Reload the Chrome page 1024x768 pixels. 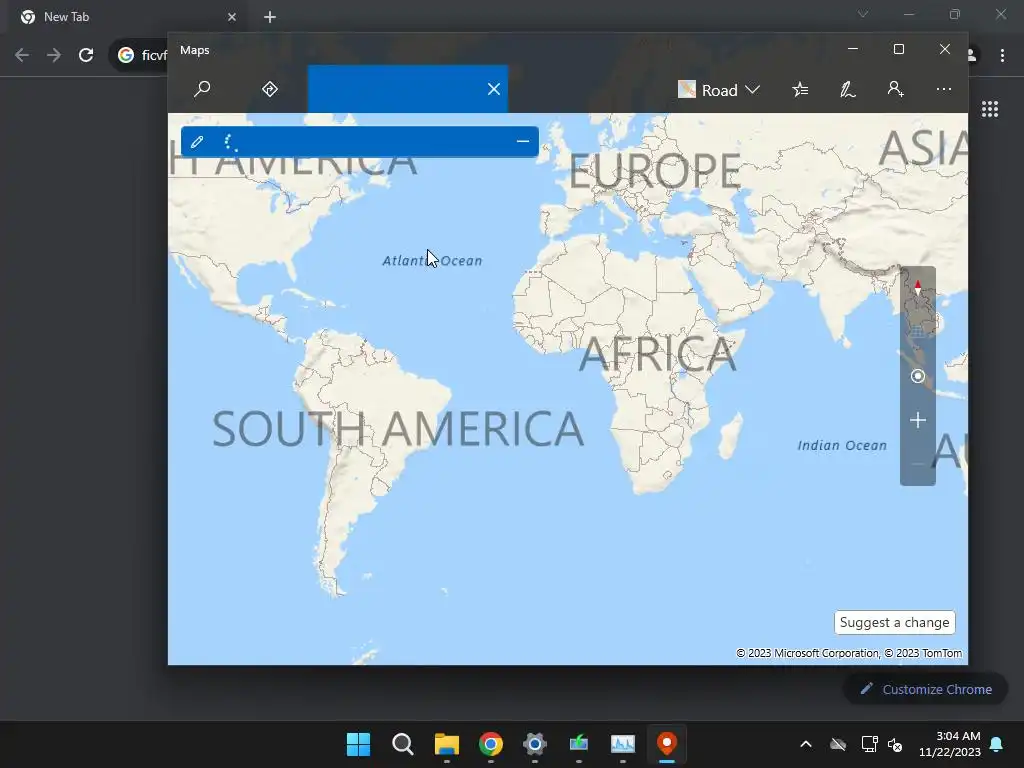[x=86, y=55]
